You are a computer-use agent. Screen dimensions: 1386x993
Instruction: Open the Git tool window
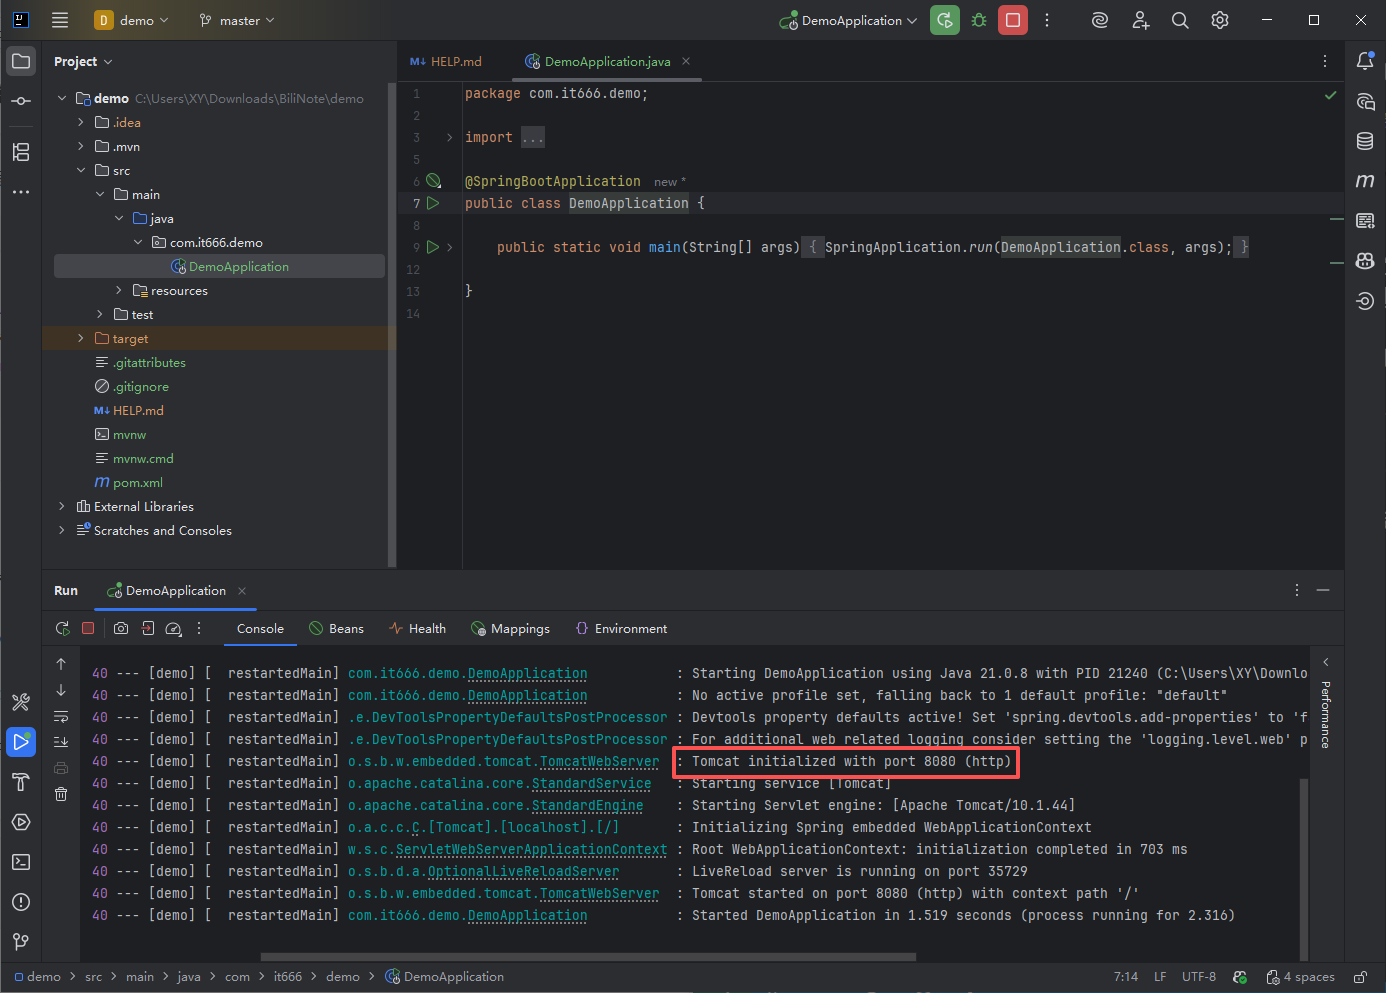pos(21,942)
